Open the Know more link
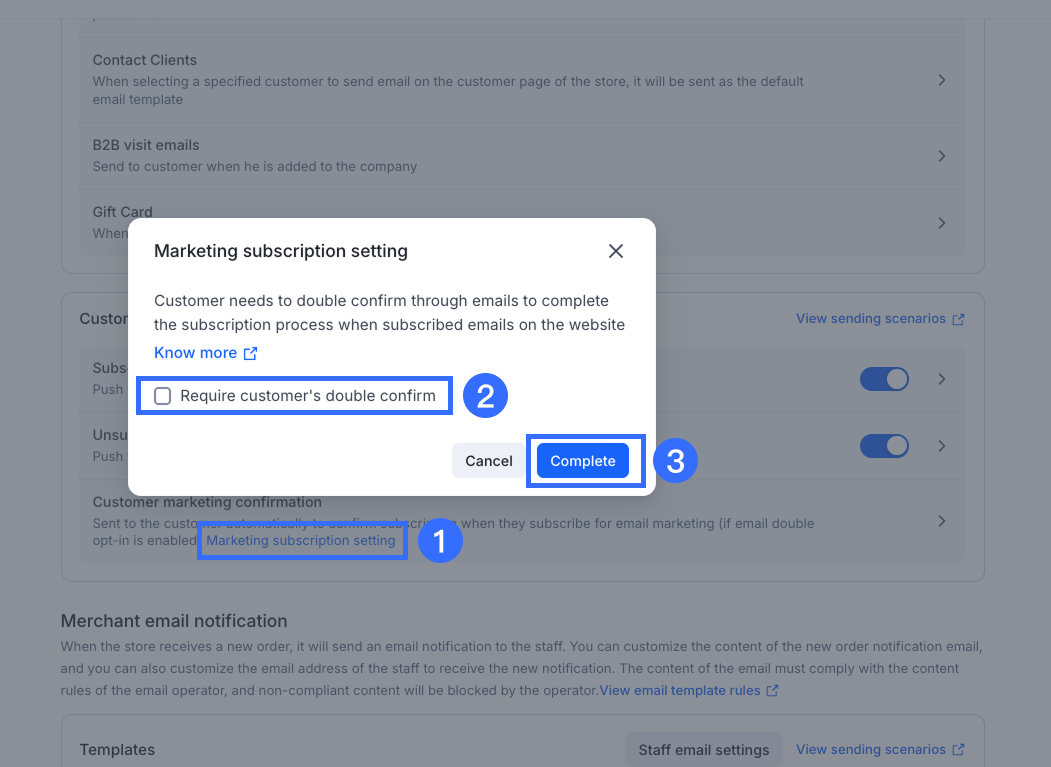The image size is (1051, 767). (196, 353)
